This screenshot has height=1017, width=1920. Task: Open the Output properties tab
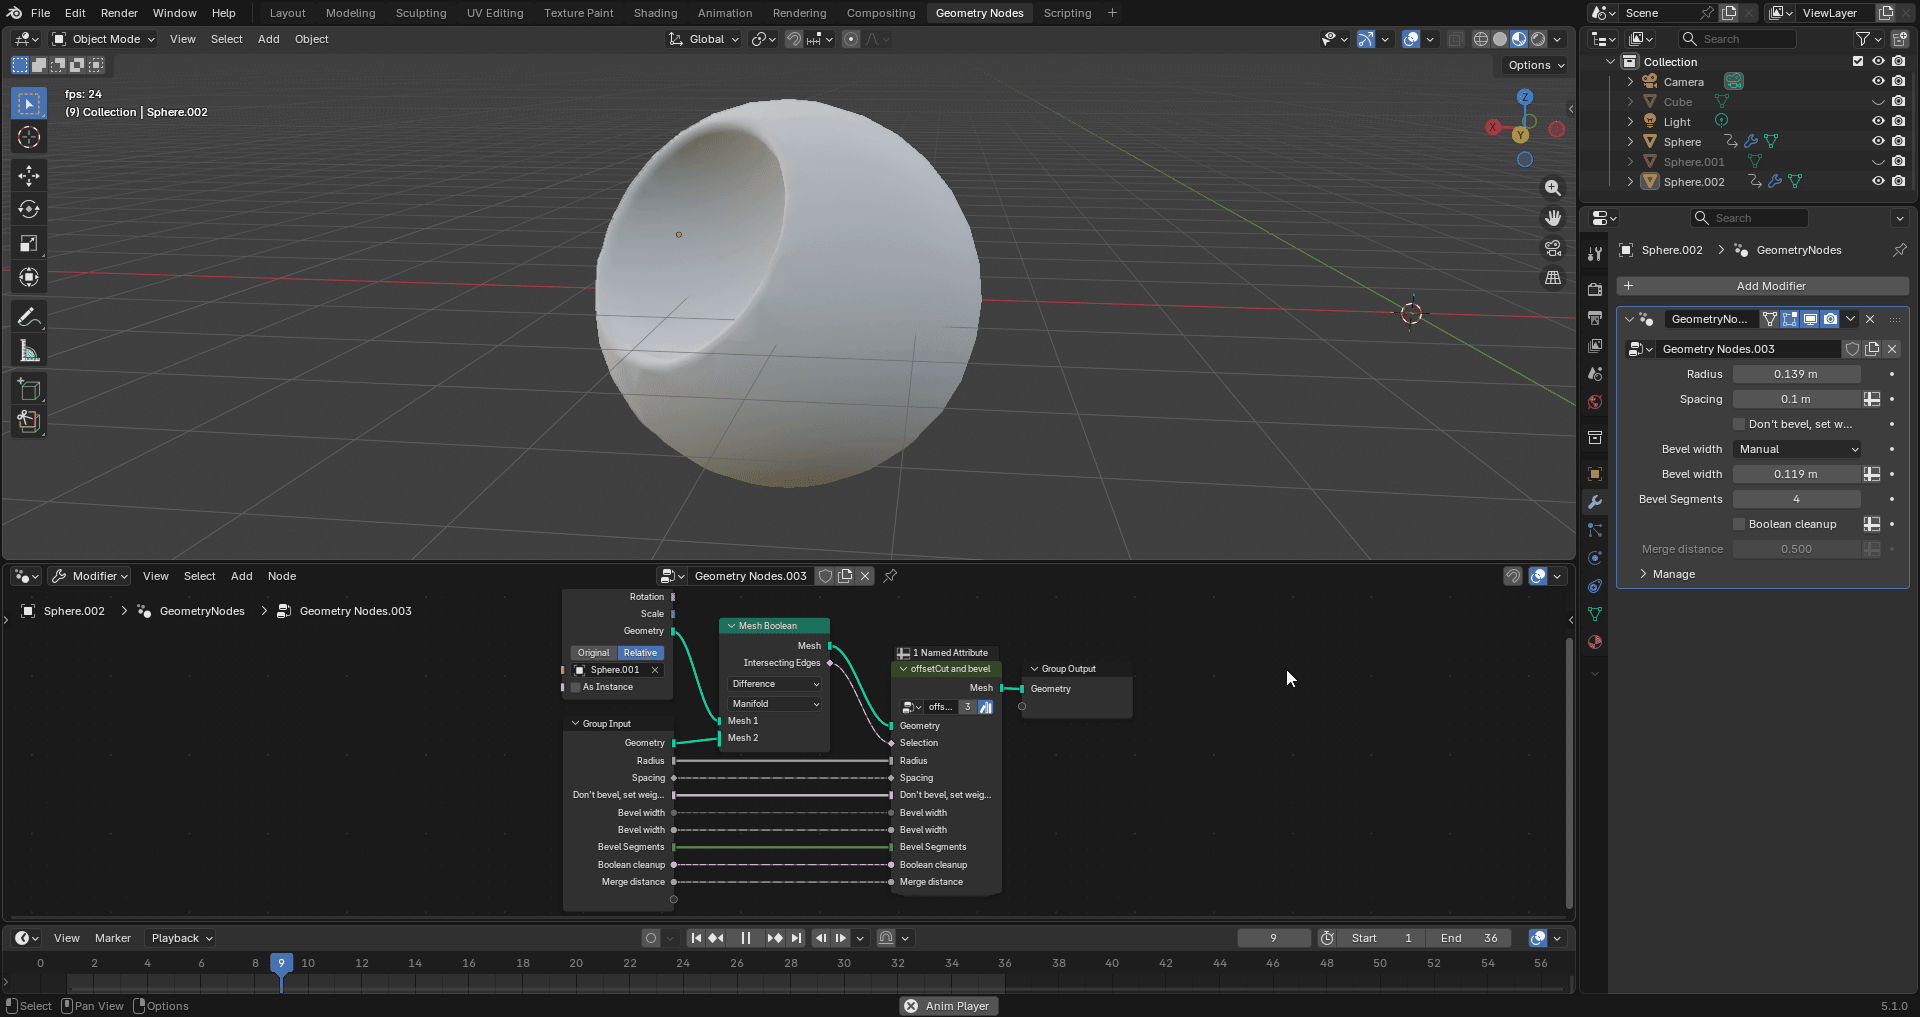(1595, 318)
